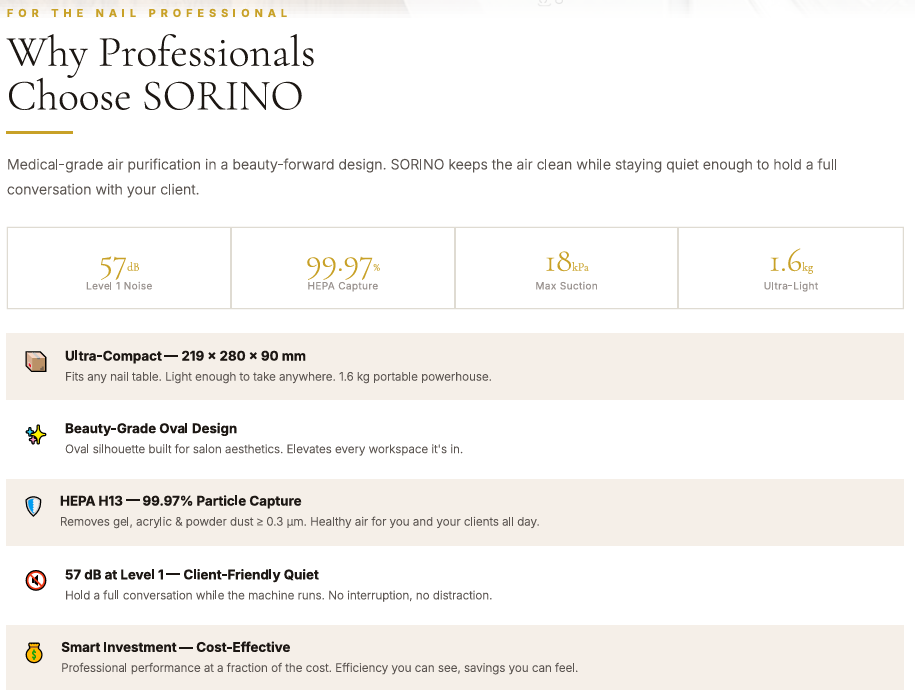Click the muted speaker icon beside 57 dB
915x699 pixels.
(36, 580)
